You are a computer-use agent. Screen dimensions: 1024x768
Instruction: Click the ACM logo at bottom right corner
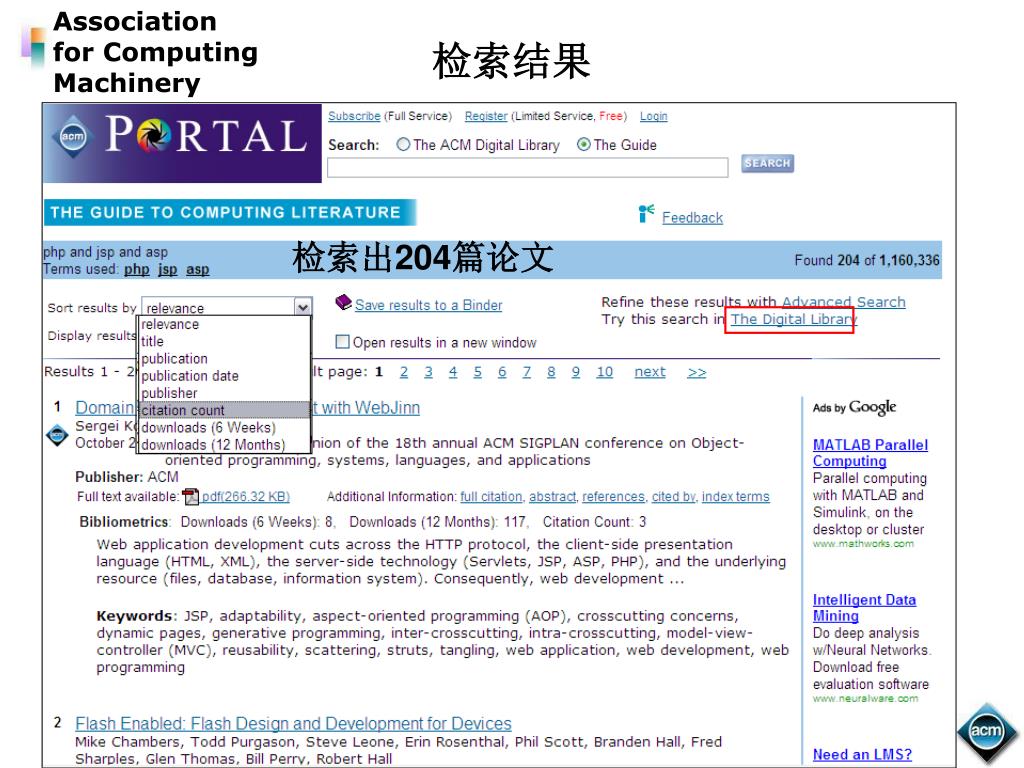pyautogui.click(x=987, y=732)
